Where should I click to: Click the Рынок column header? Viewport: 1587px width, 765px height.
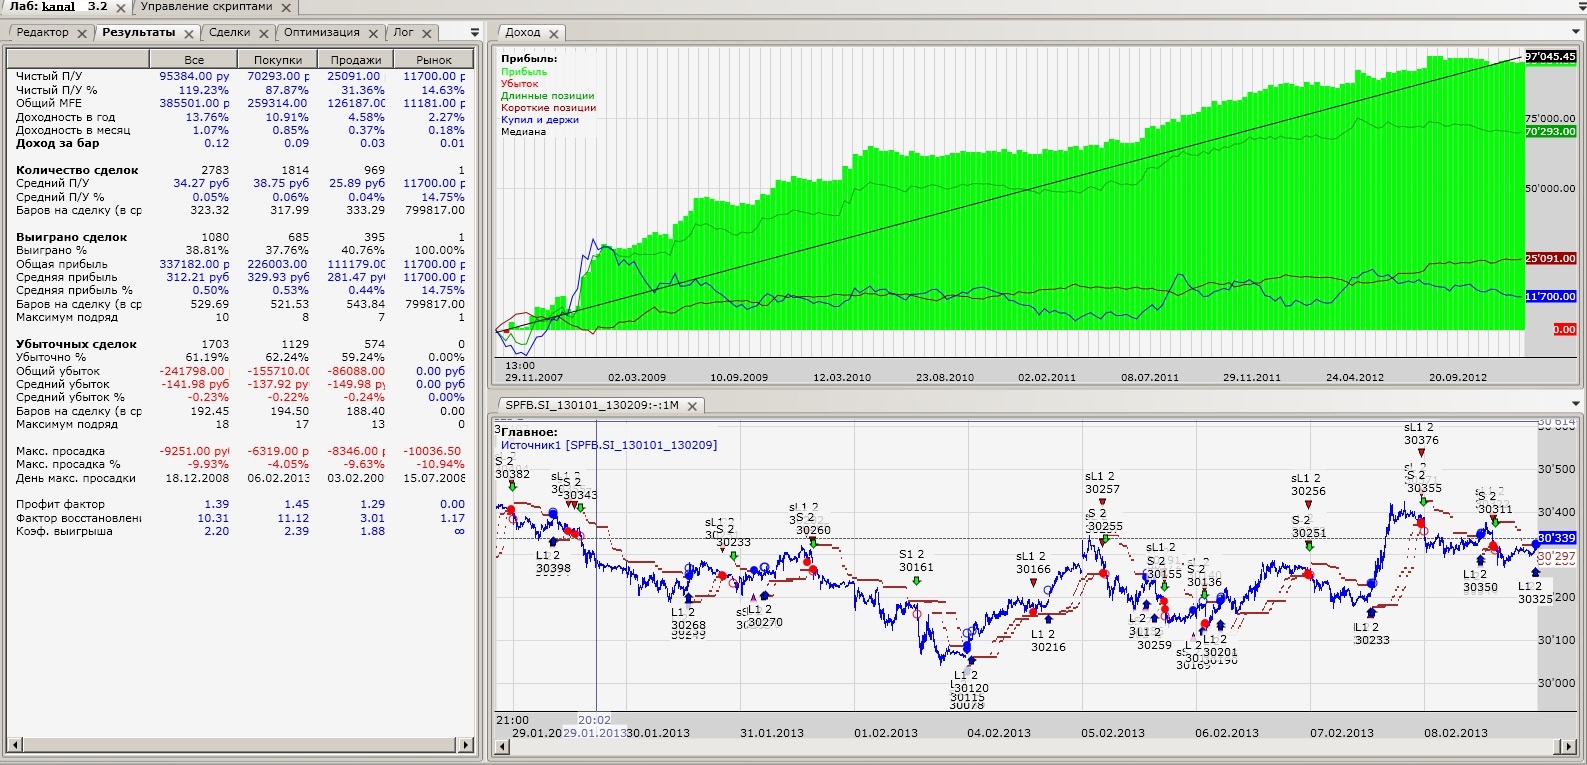tap(434, 60)
